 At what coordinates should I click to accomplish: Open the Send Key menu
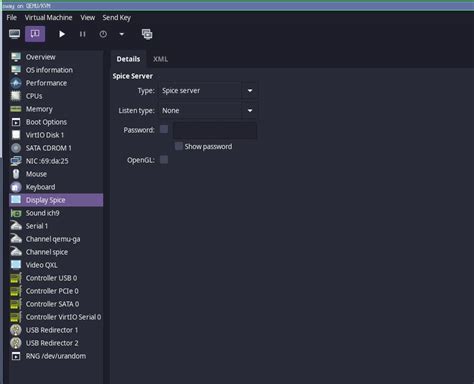coord(117,18)
